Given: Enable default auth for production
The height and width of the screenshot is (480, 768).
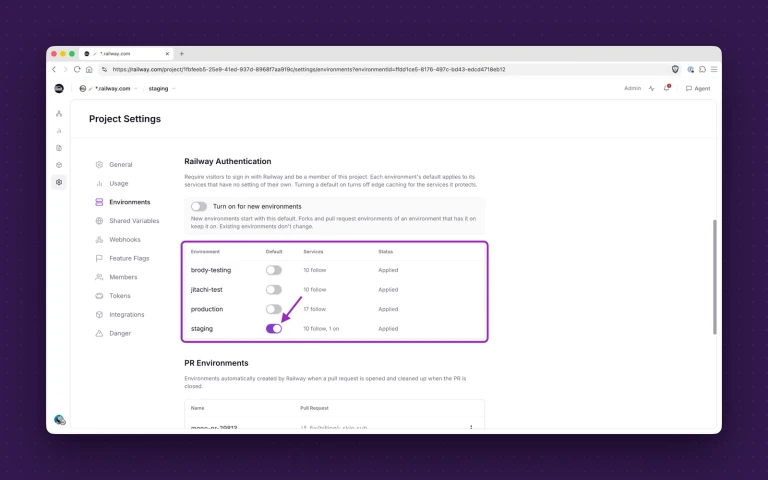Looking at the screenshot, I should pyautogui.click(x=274, y=309).
